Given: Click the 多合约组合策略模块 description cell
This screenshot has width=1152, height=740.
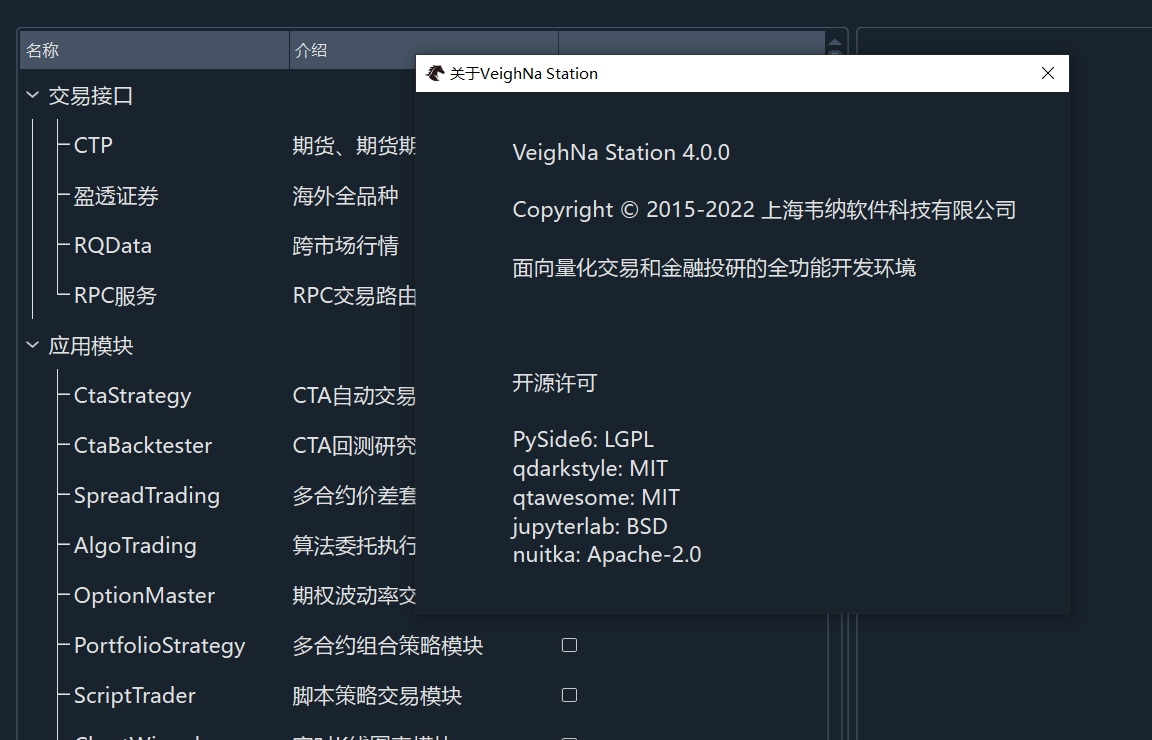Looking at the screenshot, I should coord(388,646).
